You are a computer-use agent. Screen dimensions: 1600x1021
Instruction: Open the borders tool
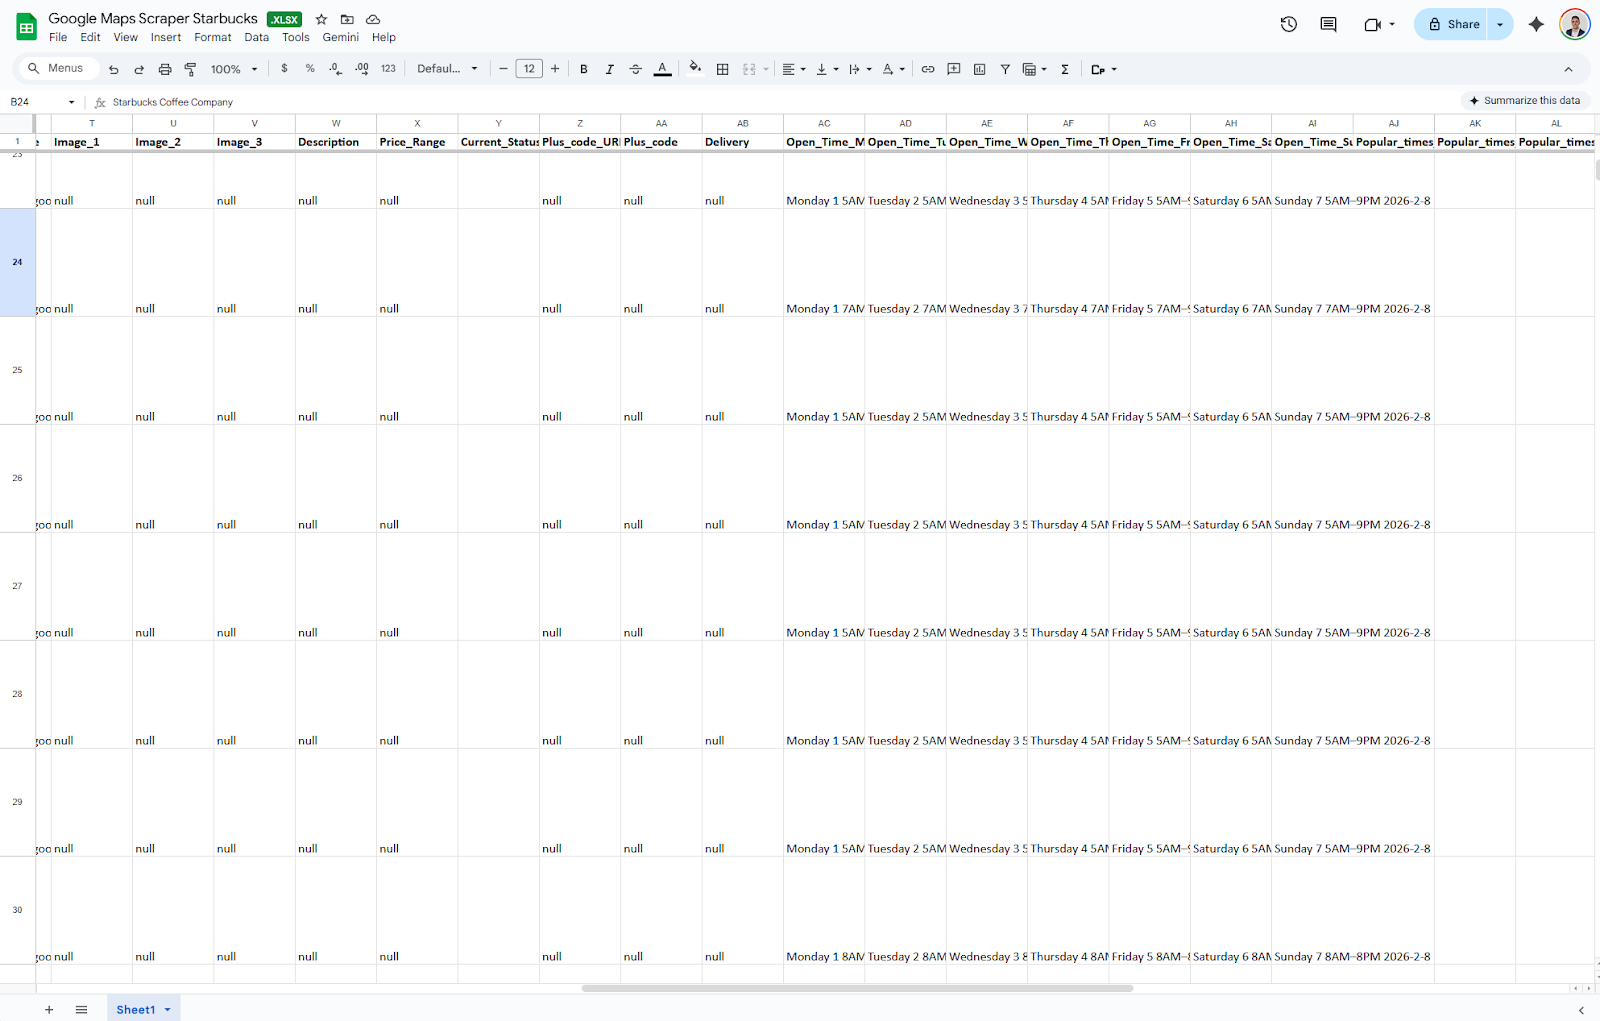722,69
